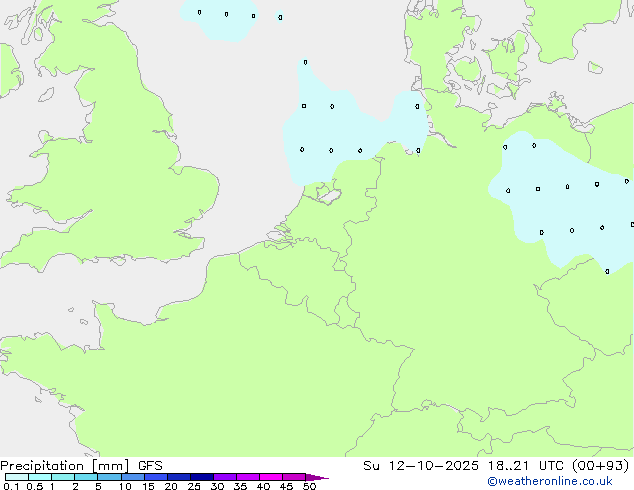Click the arrow tip above 50 on legend

click(x=317, y=477)
